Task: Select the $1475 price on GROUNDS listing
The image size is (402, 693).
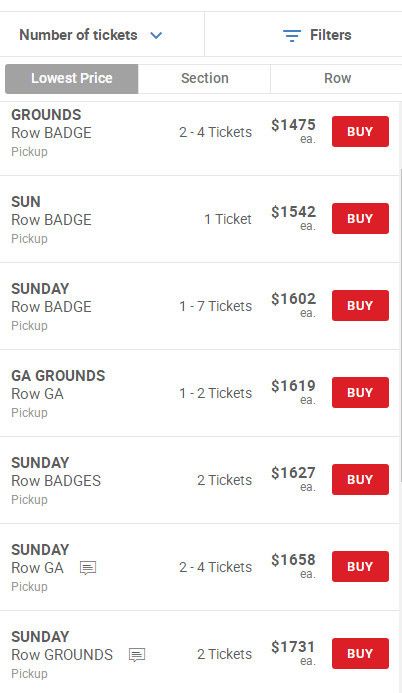Action: [293, 125]
